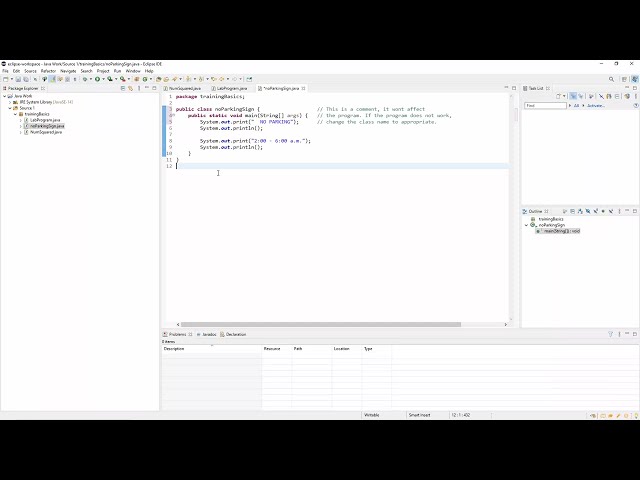Click Smart Insert in the status bar

[x=420, y=415]
